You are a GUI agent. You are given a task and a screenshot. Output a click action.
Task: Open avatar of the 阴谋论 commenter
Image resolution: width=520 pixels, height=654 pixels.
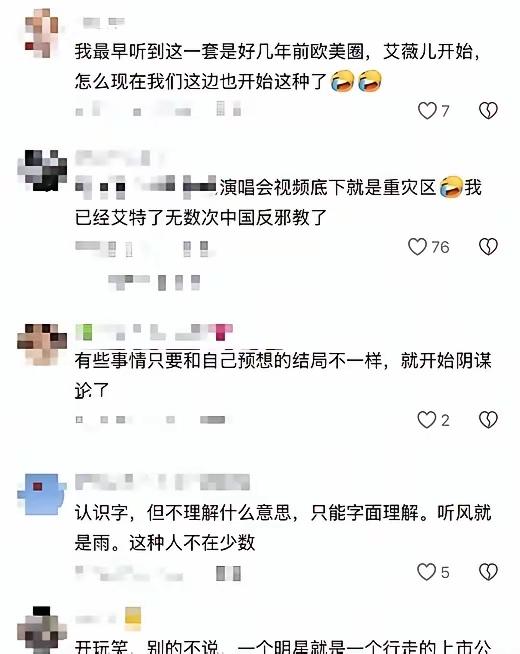(x=42, y=344)
